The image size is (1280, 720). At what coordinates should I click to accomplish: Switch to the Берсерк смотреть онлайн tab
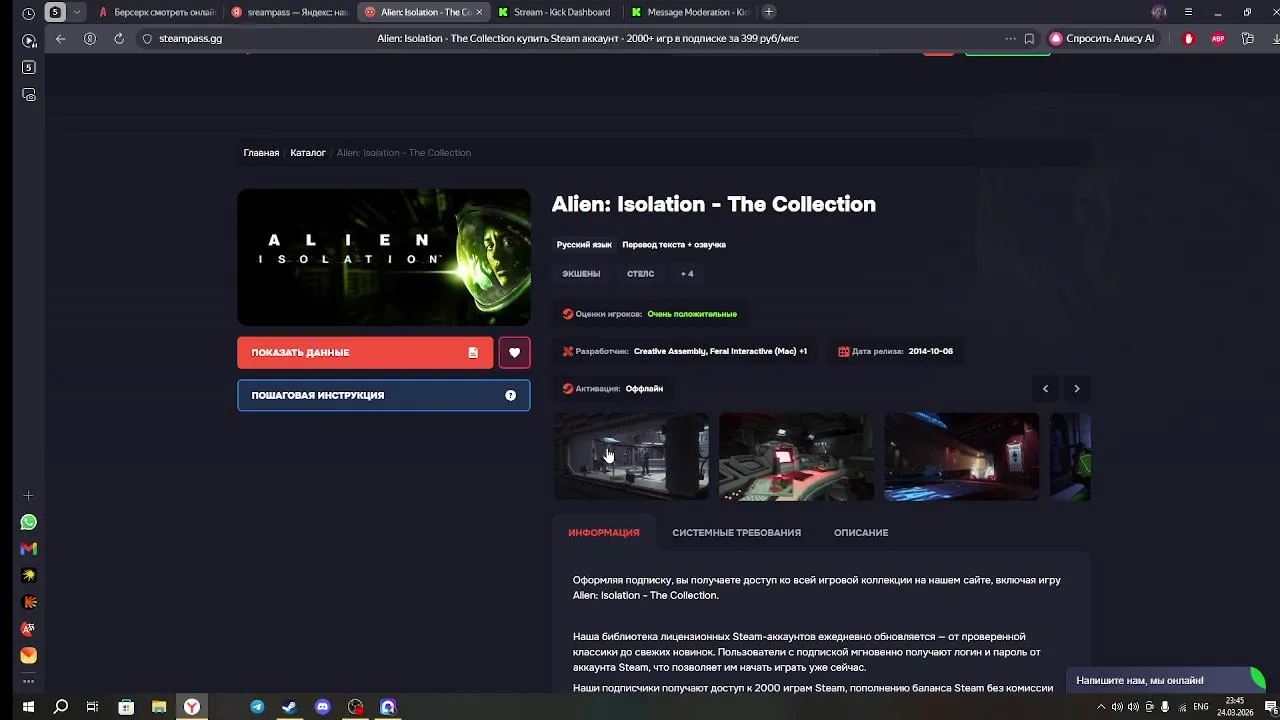[x=157, y=12]
